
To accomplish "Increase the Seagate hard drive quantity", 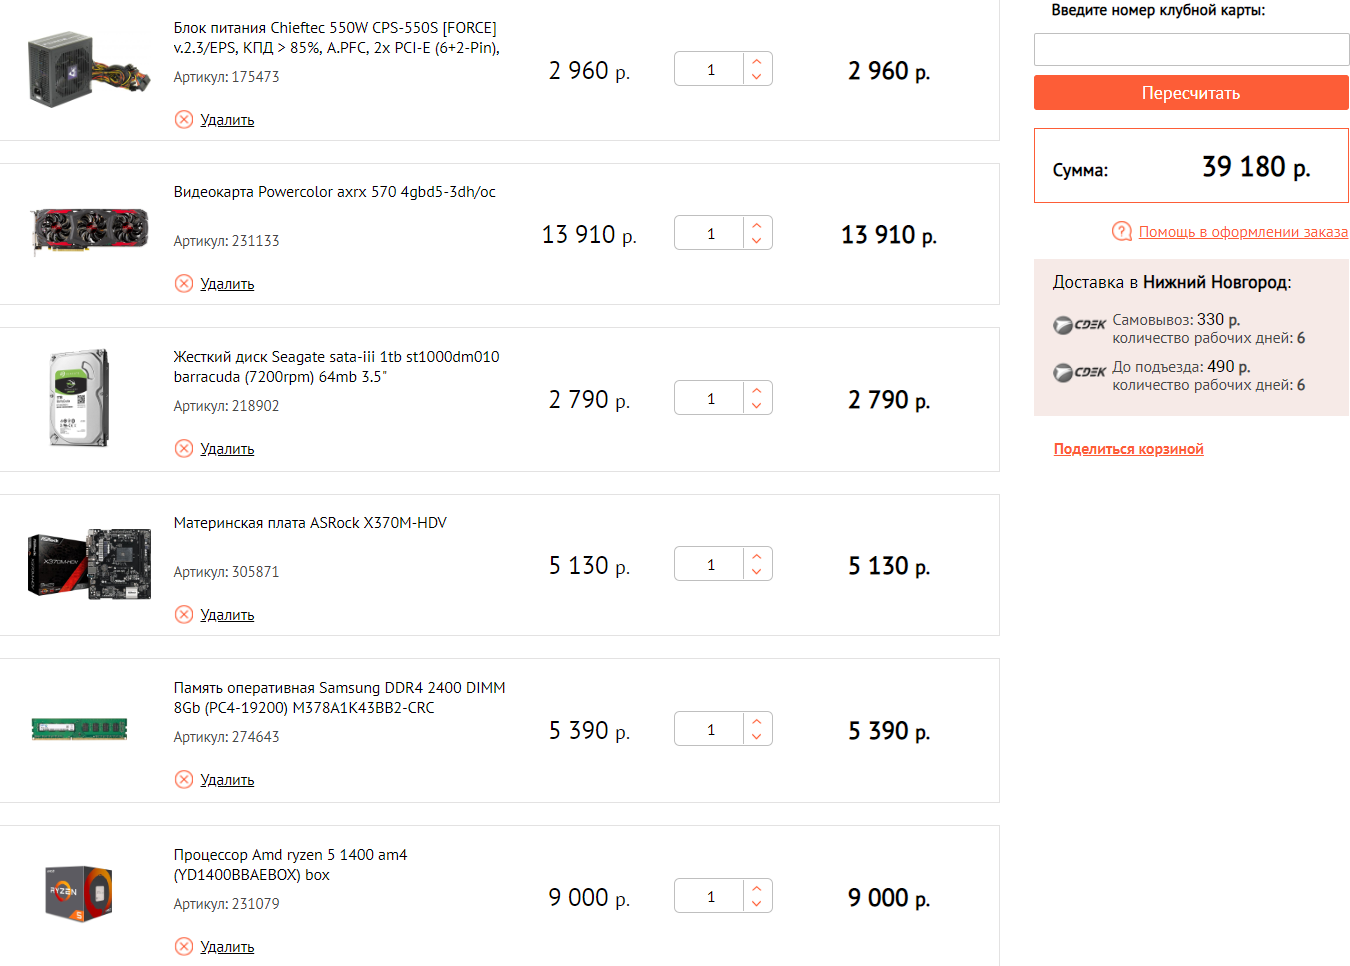I will coord(757,391).
